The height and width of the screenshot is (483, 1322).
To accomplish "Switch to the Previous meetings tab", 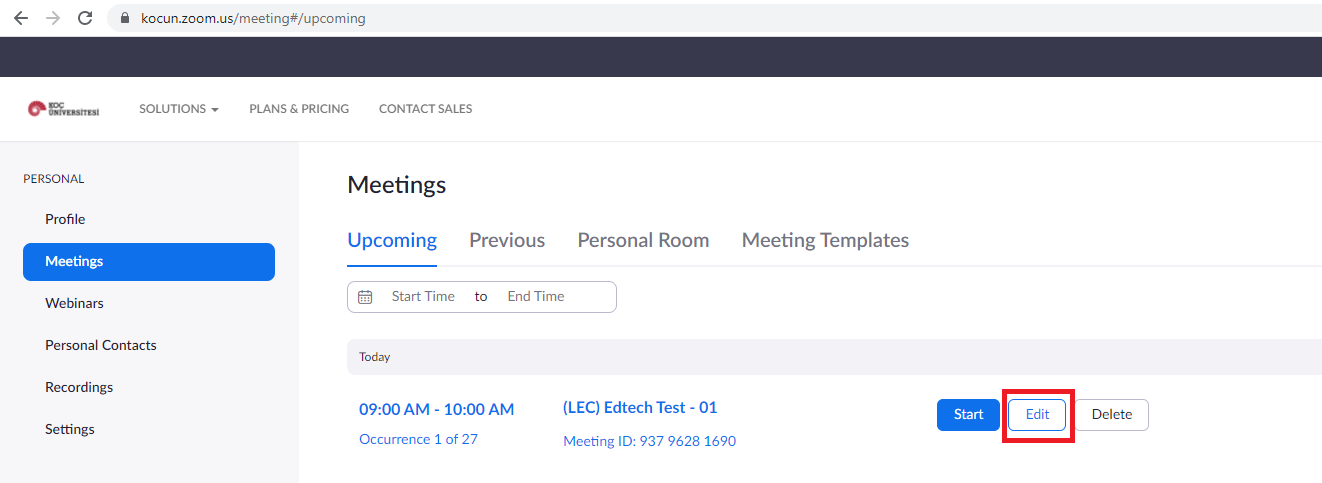I will [x=507, y=240].
